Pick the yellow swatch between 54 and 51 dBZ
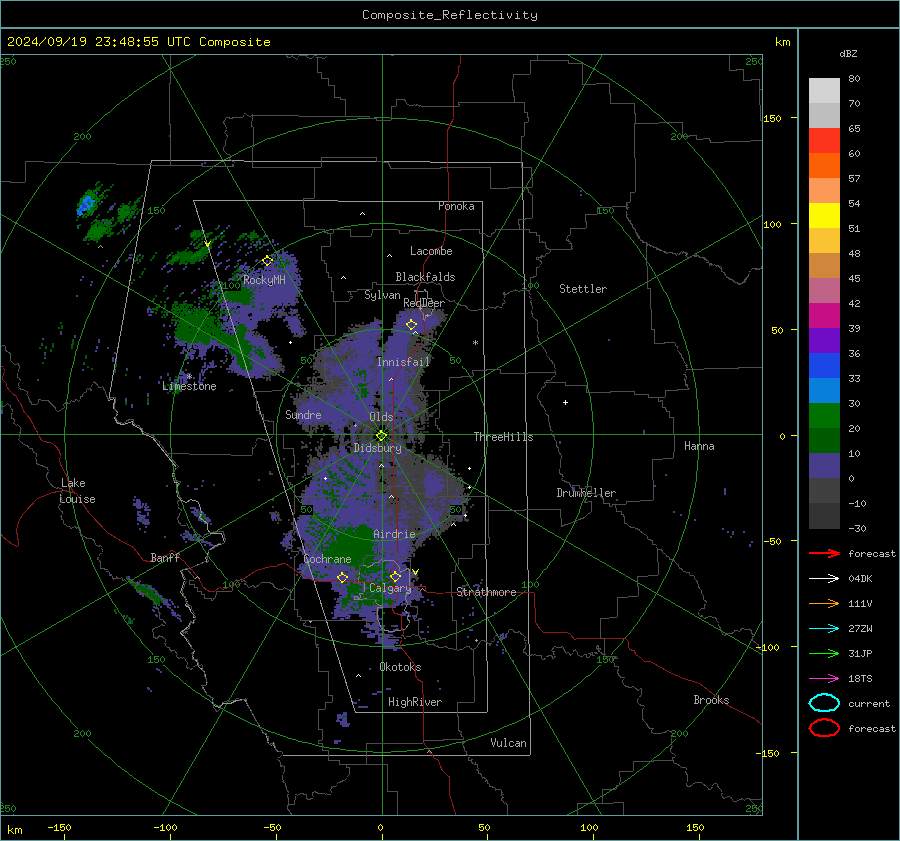 coord(824,216)
